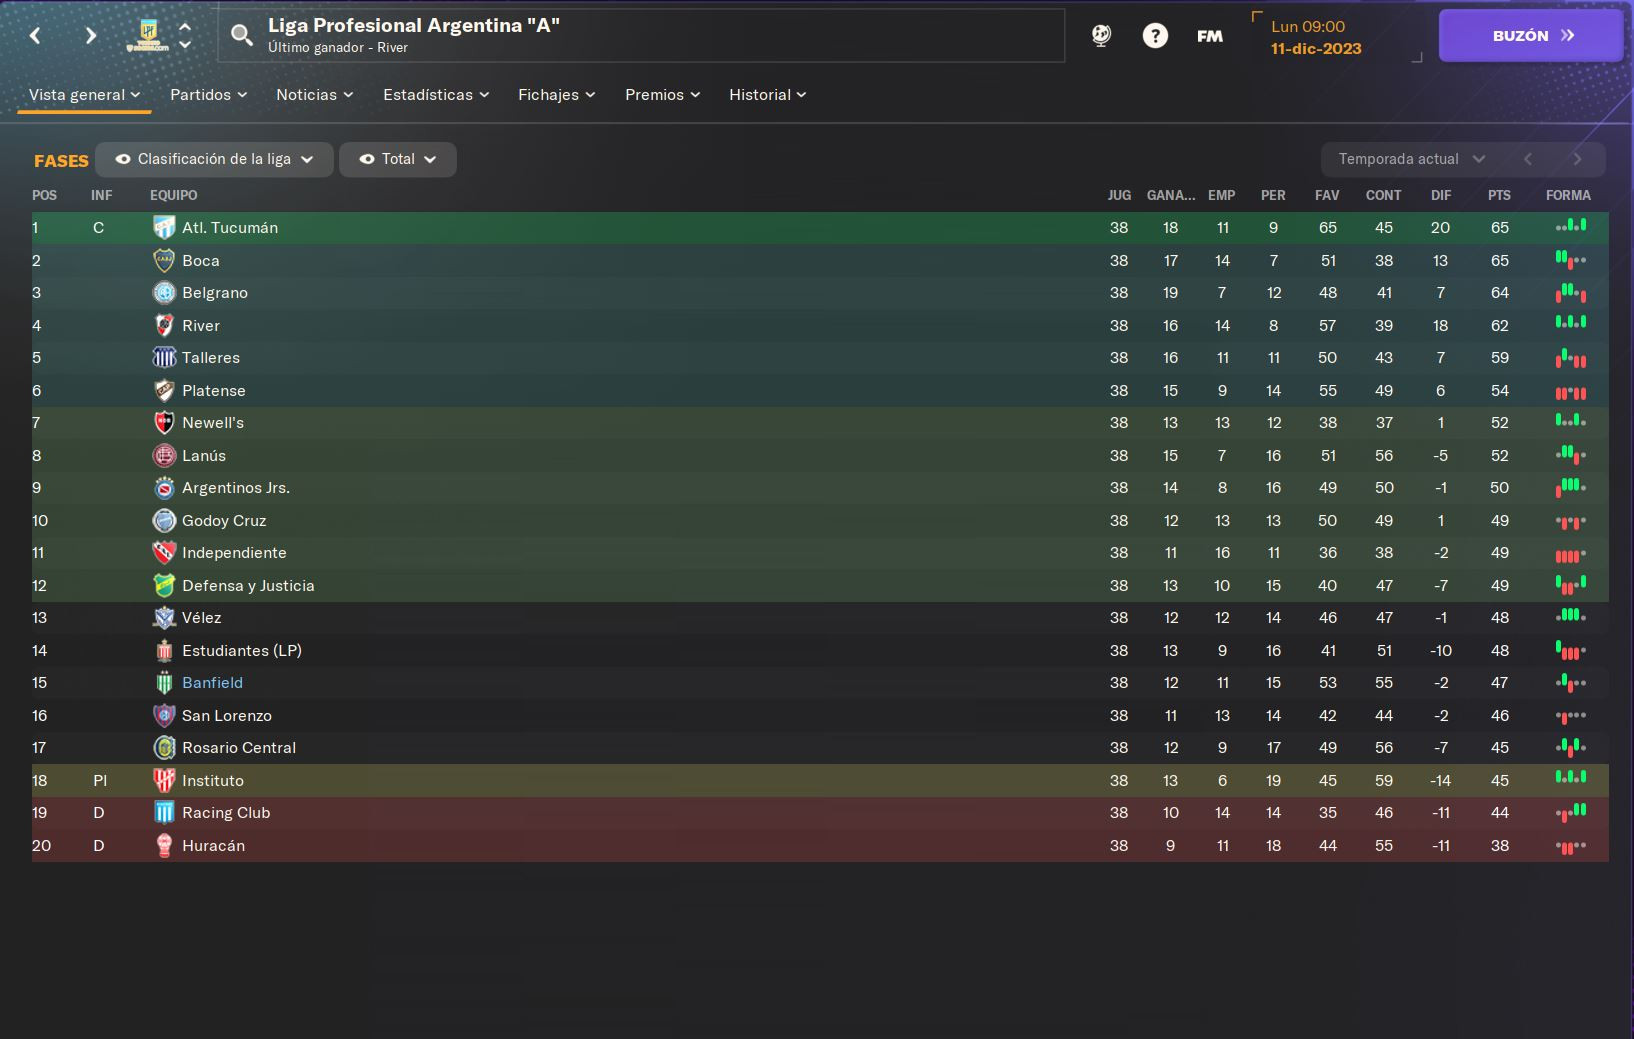The height and width of the screenshot is (1039, 1634).
Task: Open the help question mark icon
Action: point(1155,36)
